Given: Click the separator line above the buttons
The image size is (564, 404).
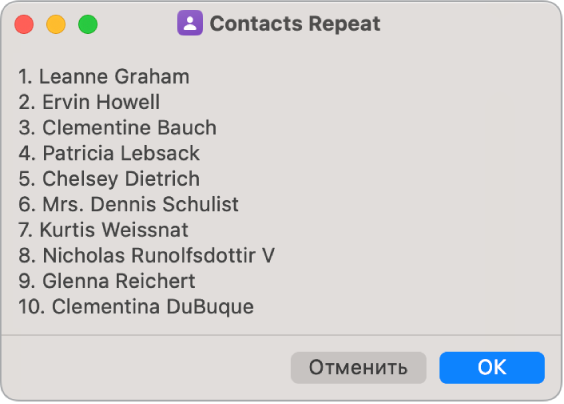Looking at the screenshot, I should 282,335.
